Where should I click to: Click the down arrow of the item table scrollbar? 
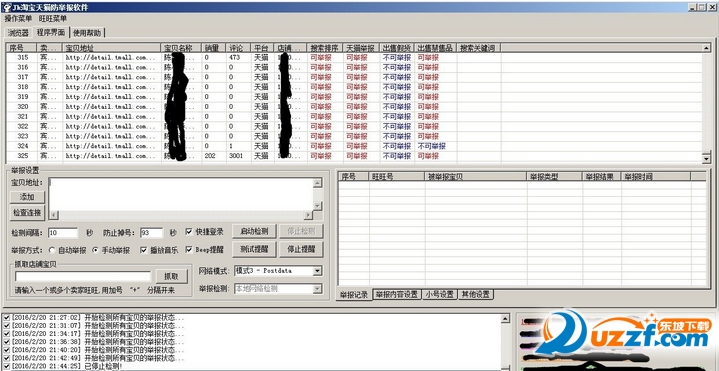pyautogui.click(x=707, y=158)
